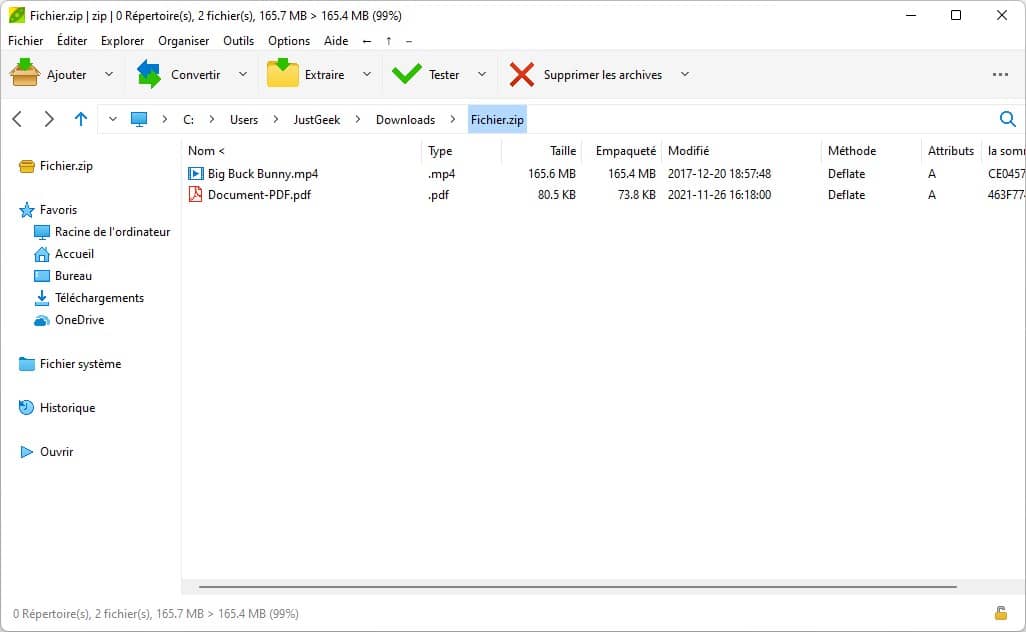Sort by the Taille column header
The height and width of the screenshot is (632, 1026).
[563, 150]
